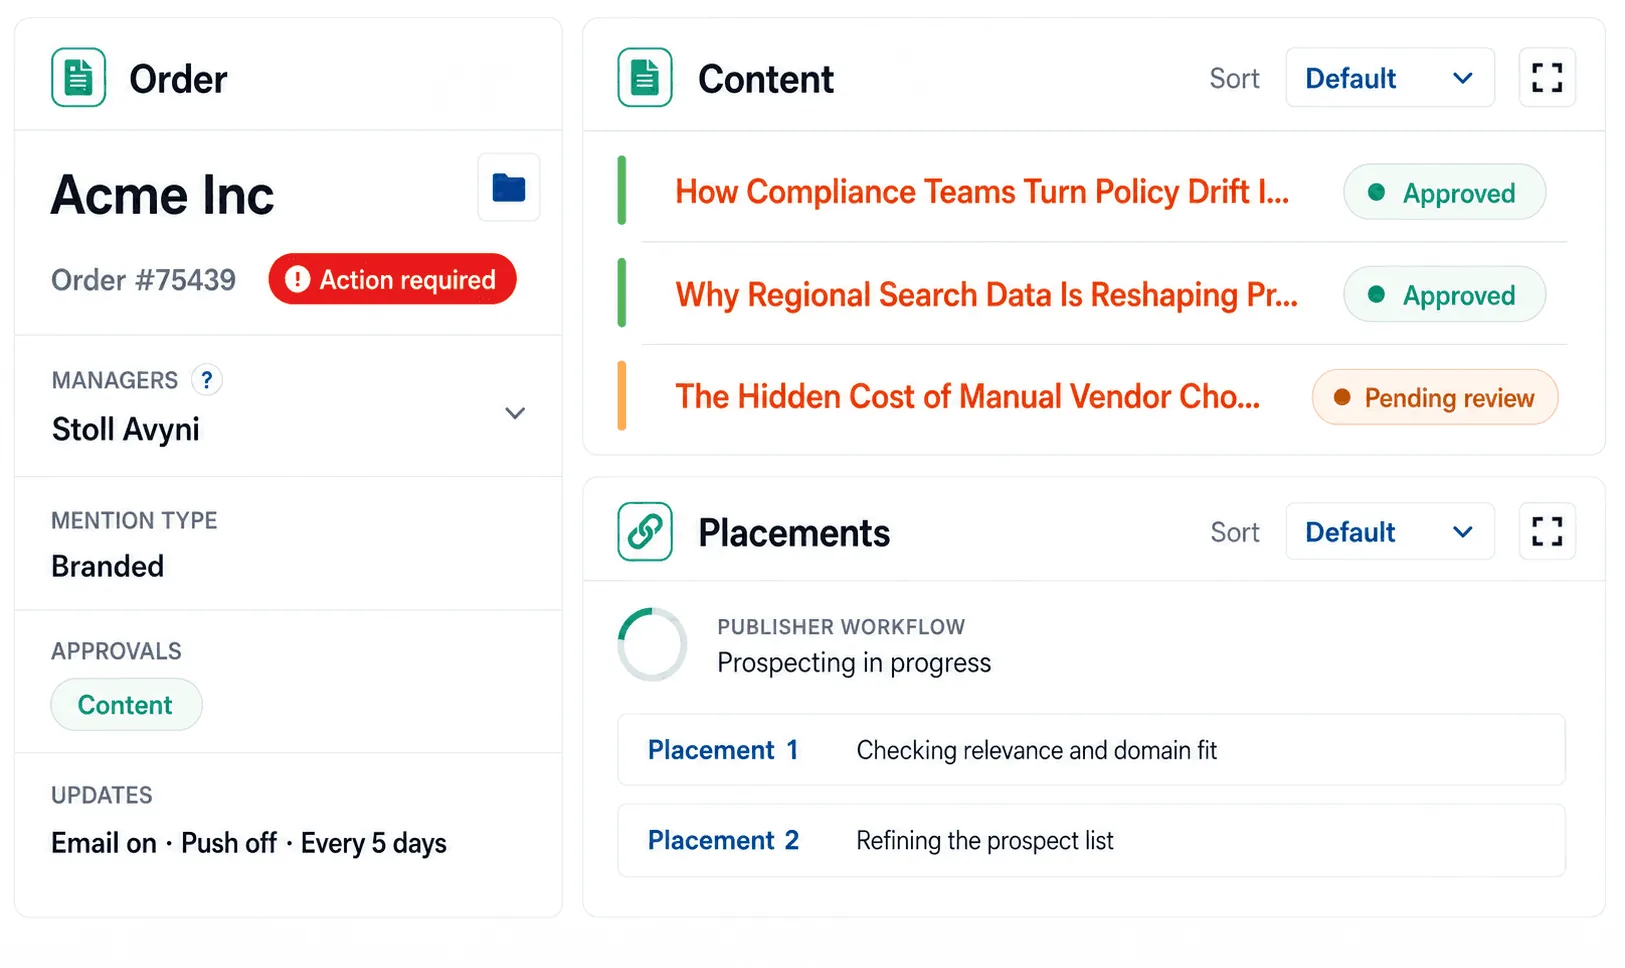Expand the Placements panel to fullscreen
This screenshot has width=1625, height=968.
pos(1547,531)
